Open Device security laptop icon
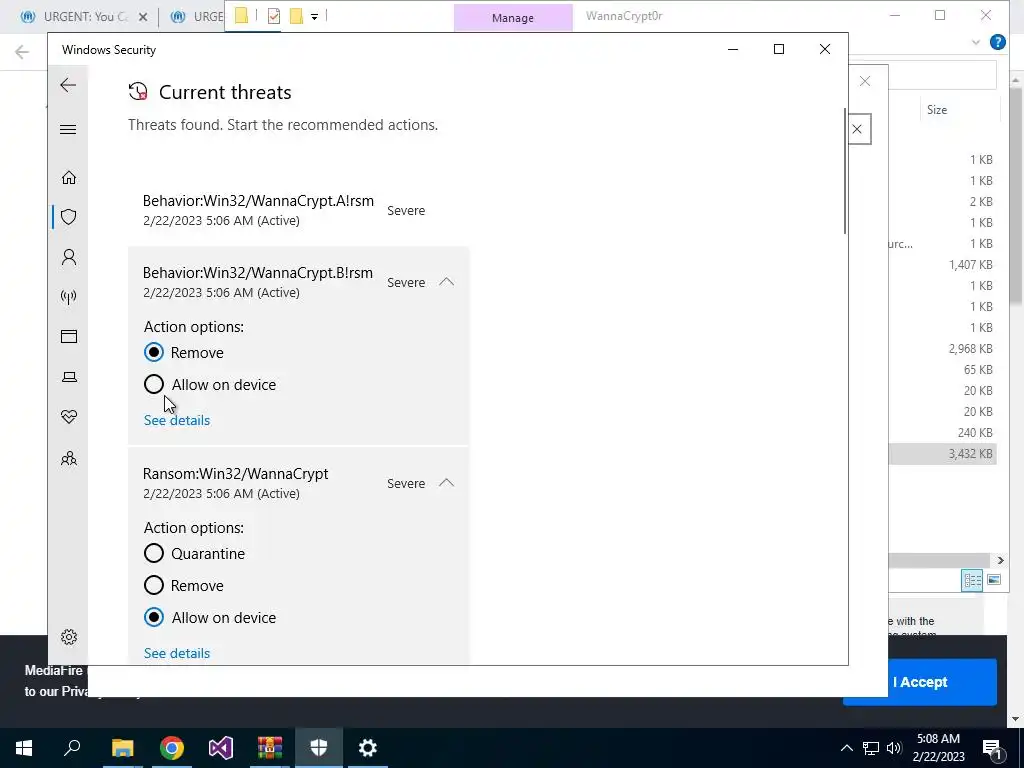 tap(69, 377)
